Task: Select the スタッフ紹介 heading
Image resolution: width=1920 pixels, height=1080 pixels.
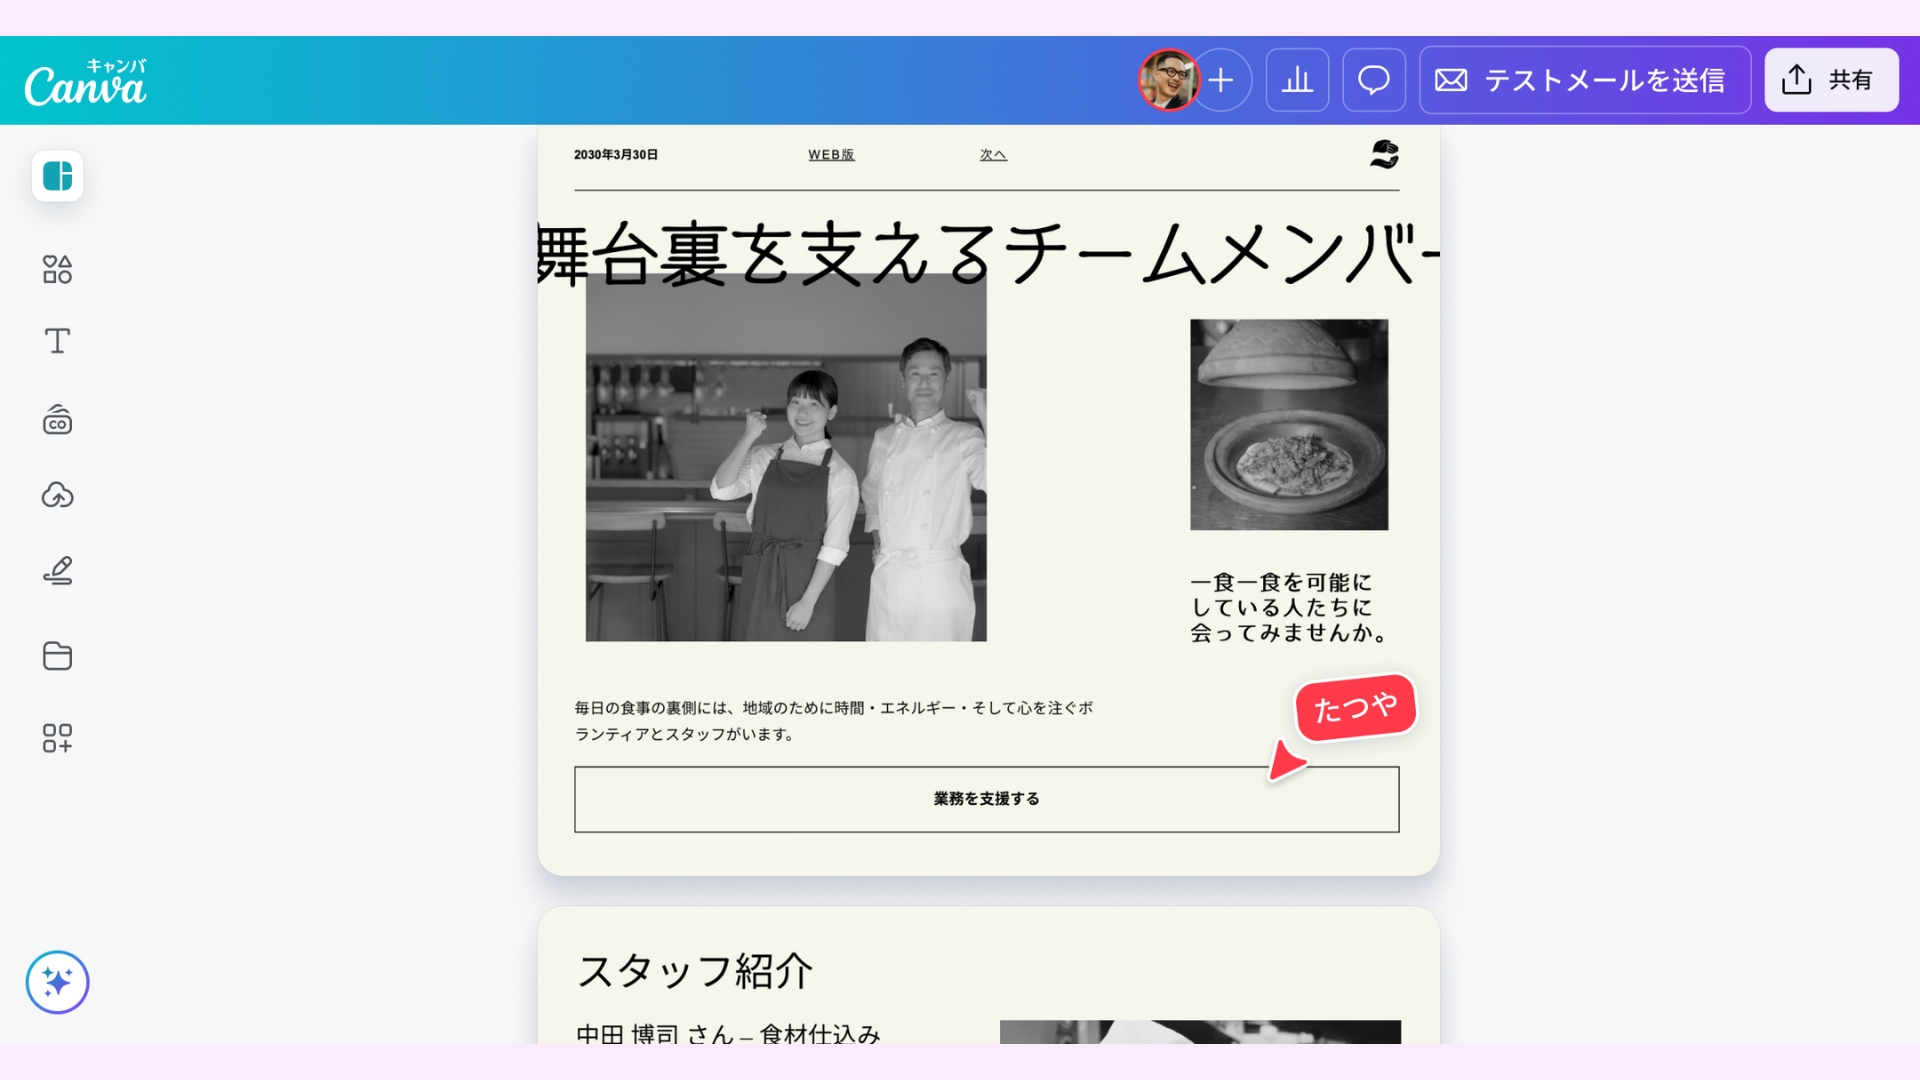Action: coord(695,971)
